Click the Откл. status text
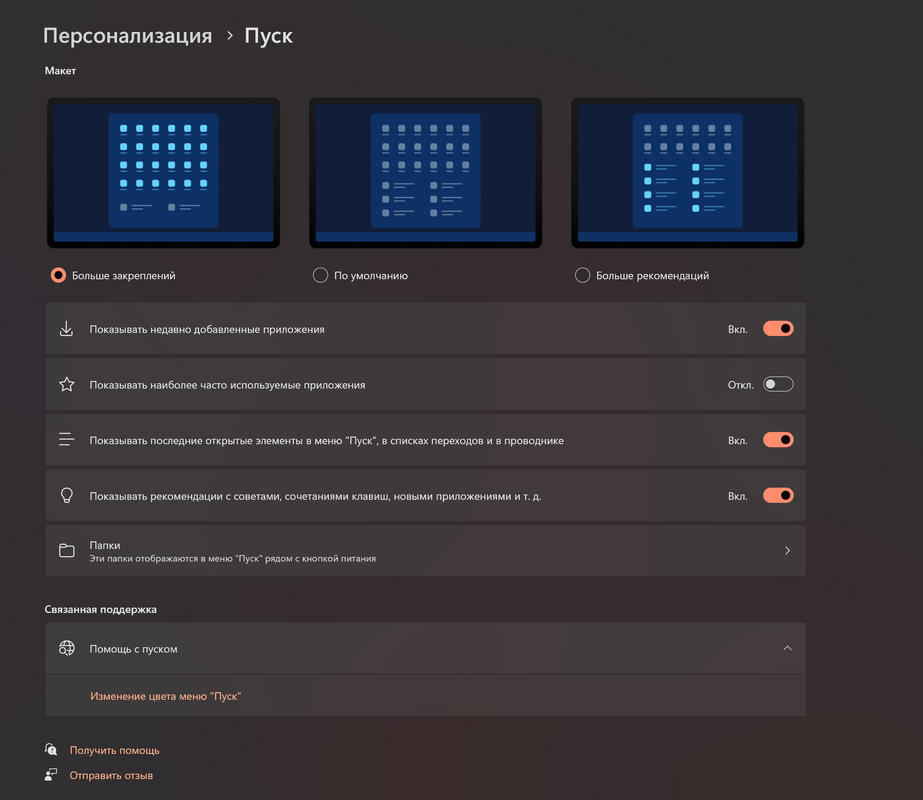The width and height of the screenshot is (923, 800). click(741, 385)
